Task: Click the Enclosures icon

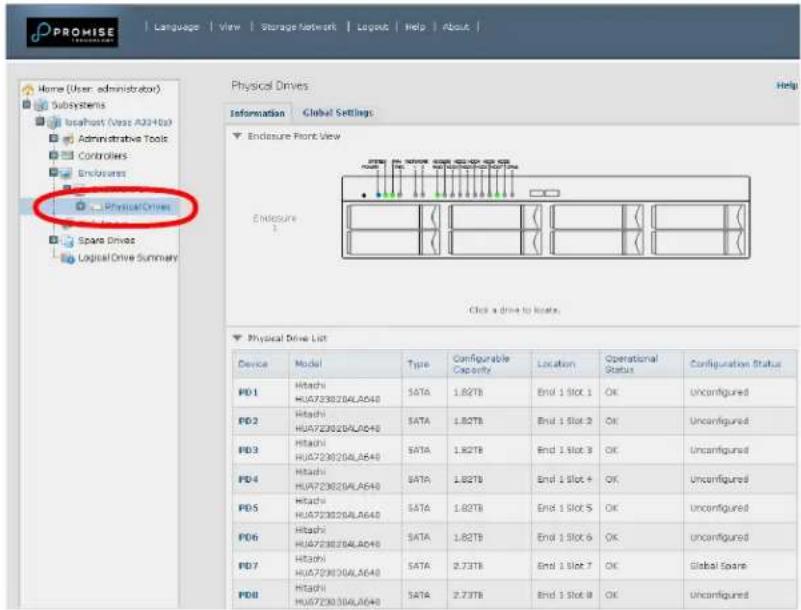Action: pos(66,174)
